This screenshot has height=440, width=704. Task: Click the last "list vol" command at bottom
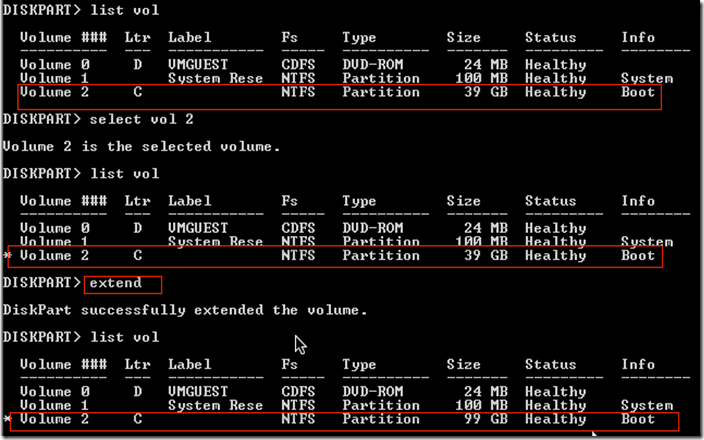point(123,338)
